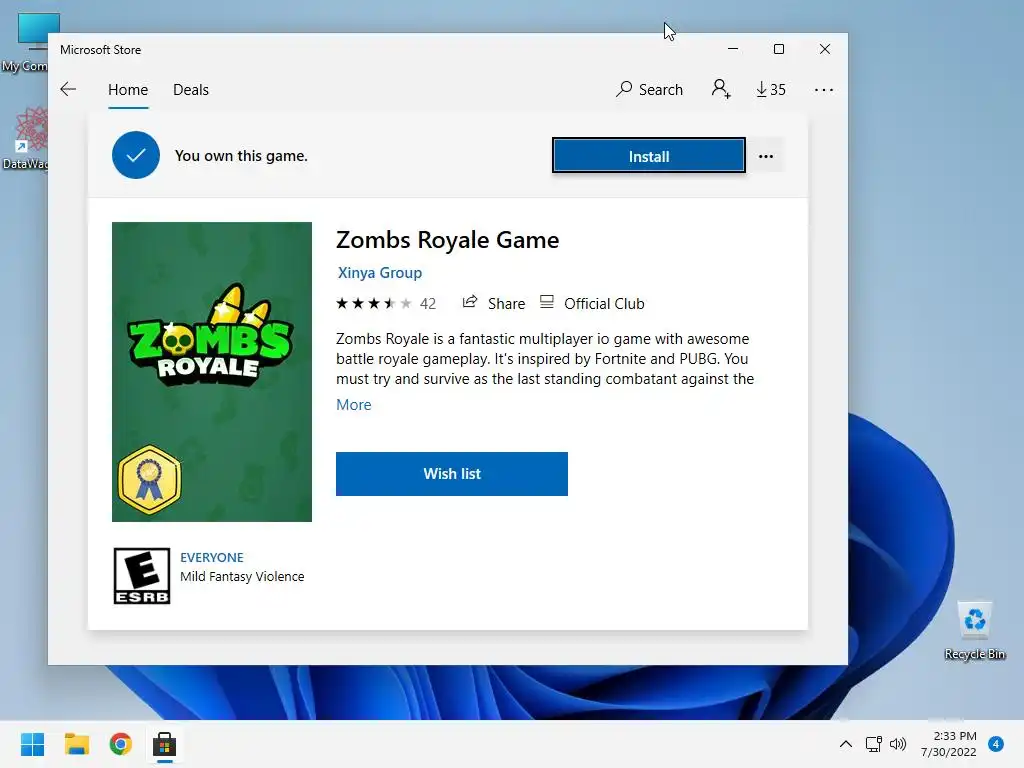Go back with the arrow icon
Screen dimensions: 1024x768
68,89
